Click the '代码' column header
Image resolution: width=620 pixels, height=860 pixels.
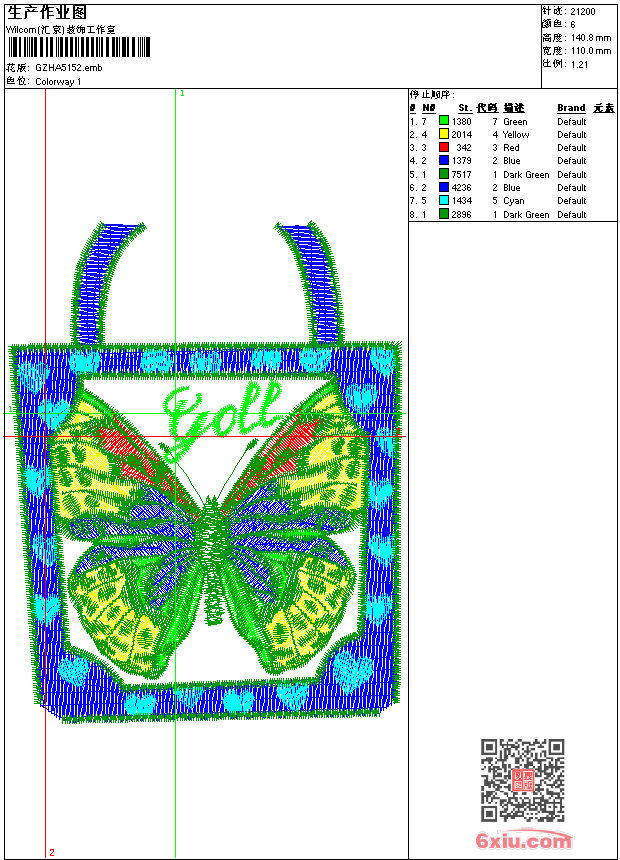(x=487, y=108)
